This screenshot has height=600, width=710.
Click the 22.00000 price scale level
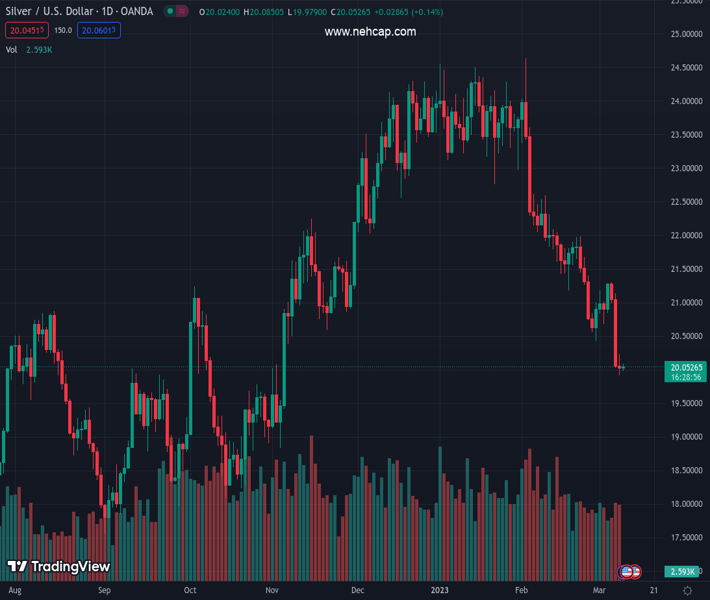coord(684,235)
